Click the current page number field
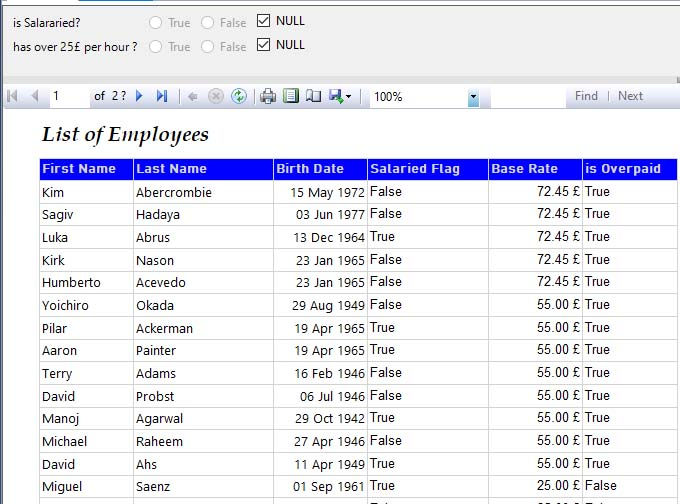Screen dimensions: 680x504 (x=69, y=96)
